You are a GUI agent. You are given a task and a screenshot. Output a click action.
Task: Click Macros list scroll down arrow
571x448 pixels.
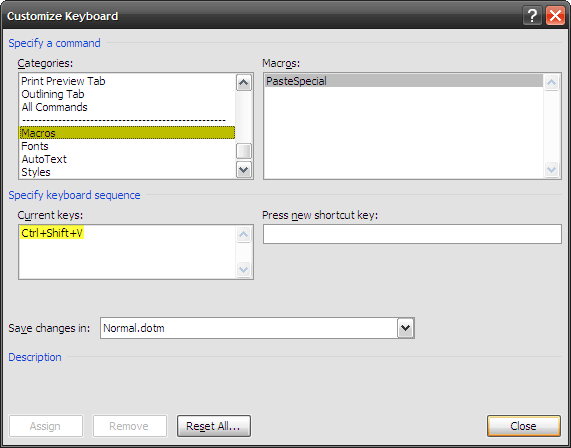[x=551, y=169]
